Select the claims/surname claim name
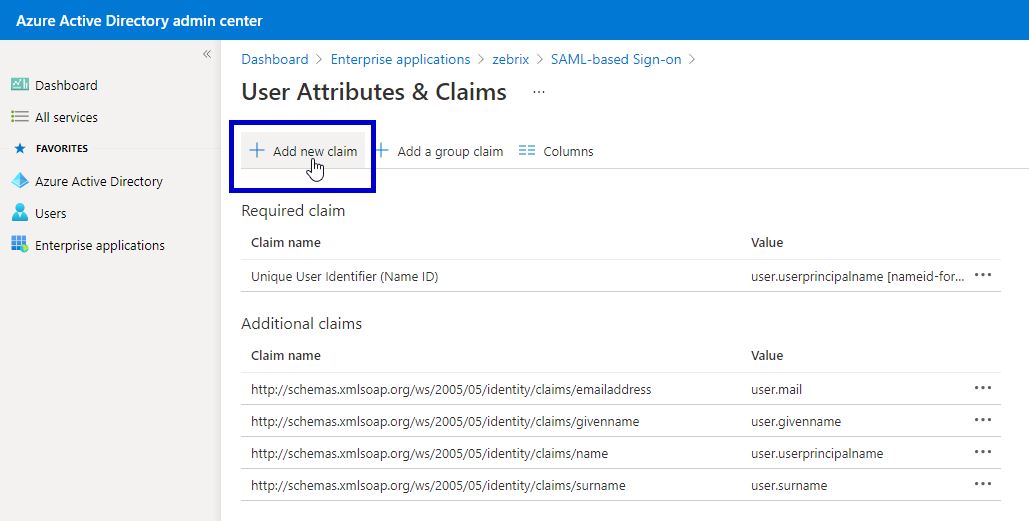 tap(438, 486)
